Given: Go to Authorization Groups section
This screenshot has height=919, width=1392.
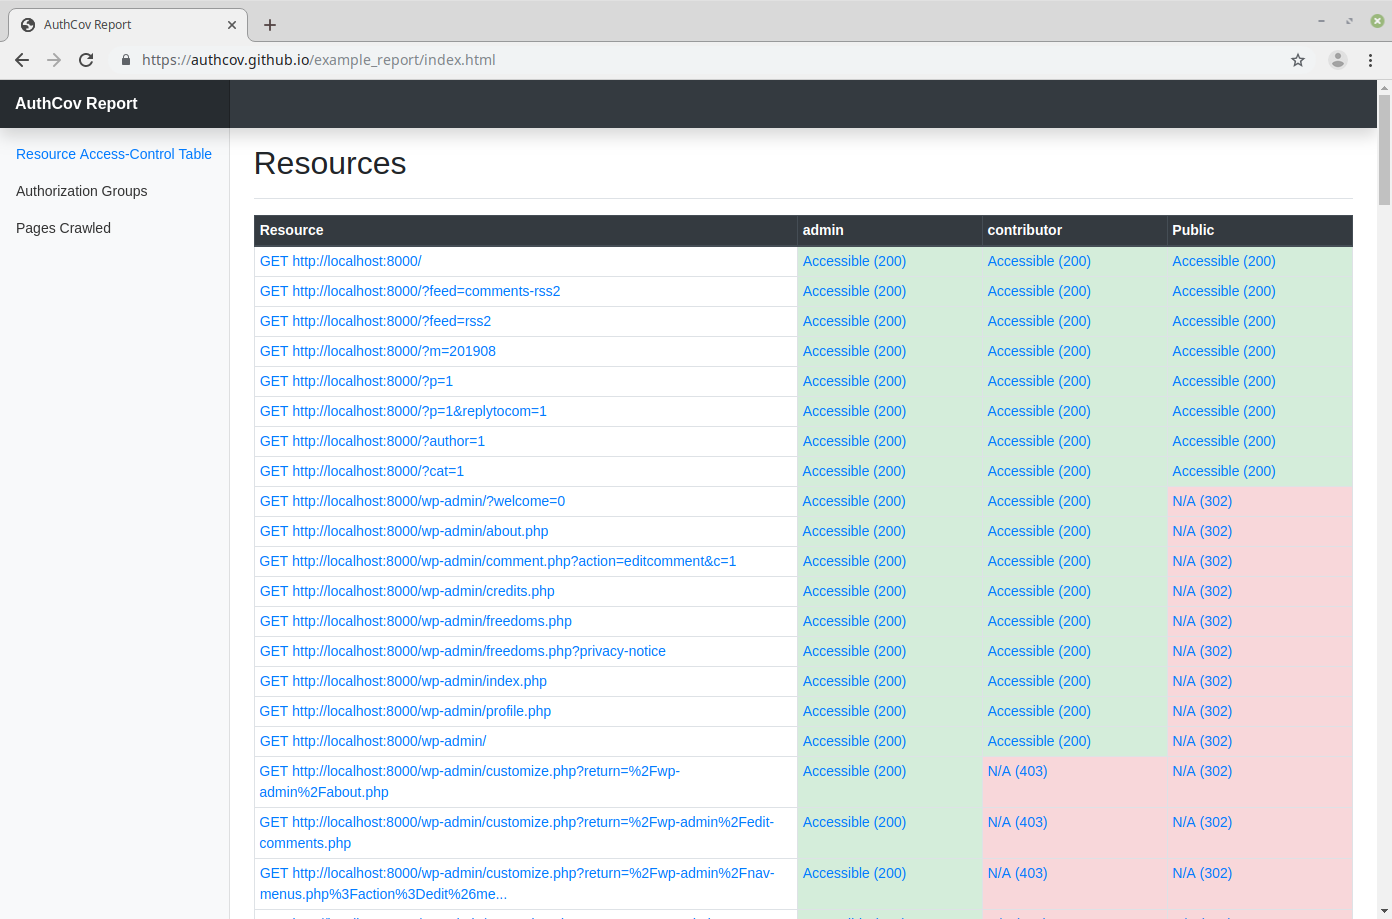Looking at the screenshot, I should (x=82, y=191).
